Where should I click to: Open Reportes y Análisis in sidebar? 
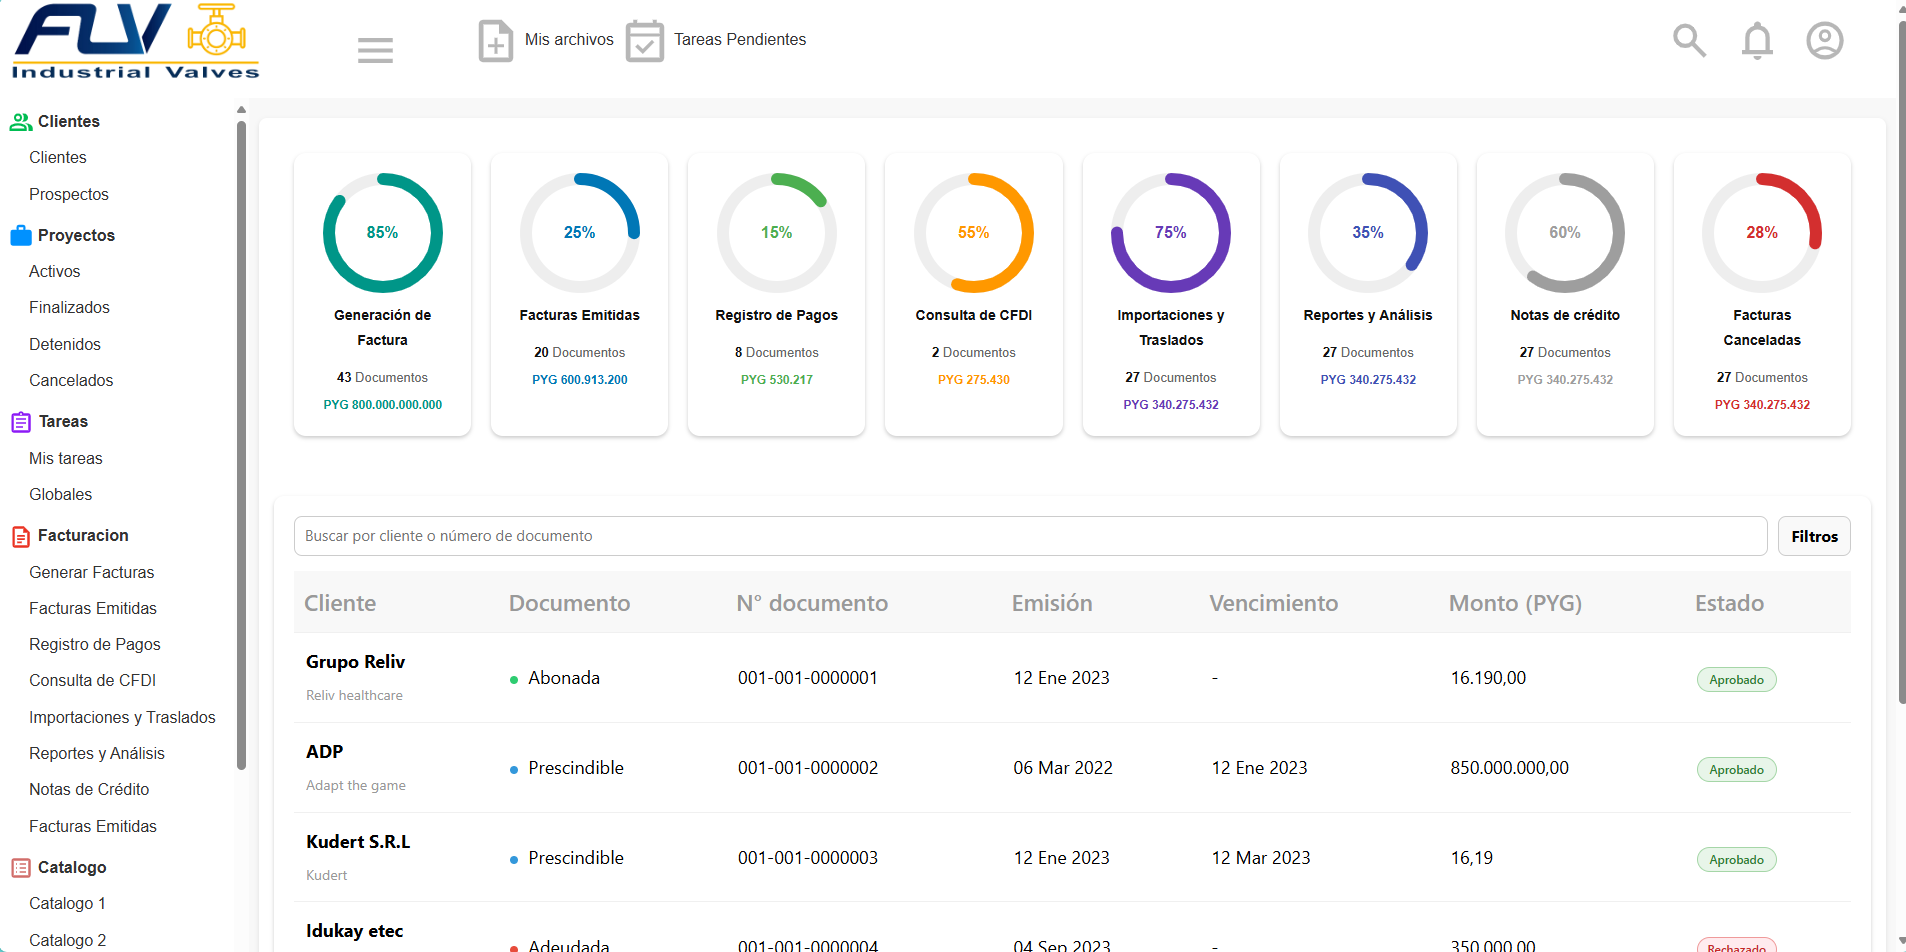pos(97,753)
